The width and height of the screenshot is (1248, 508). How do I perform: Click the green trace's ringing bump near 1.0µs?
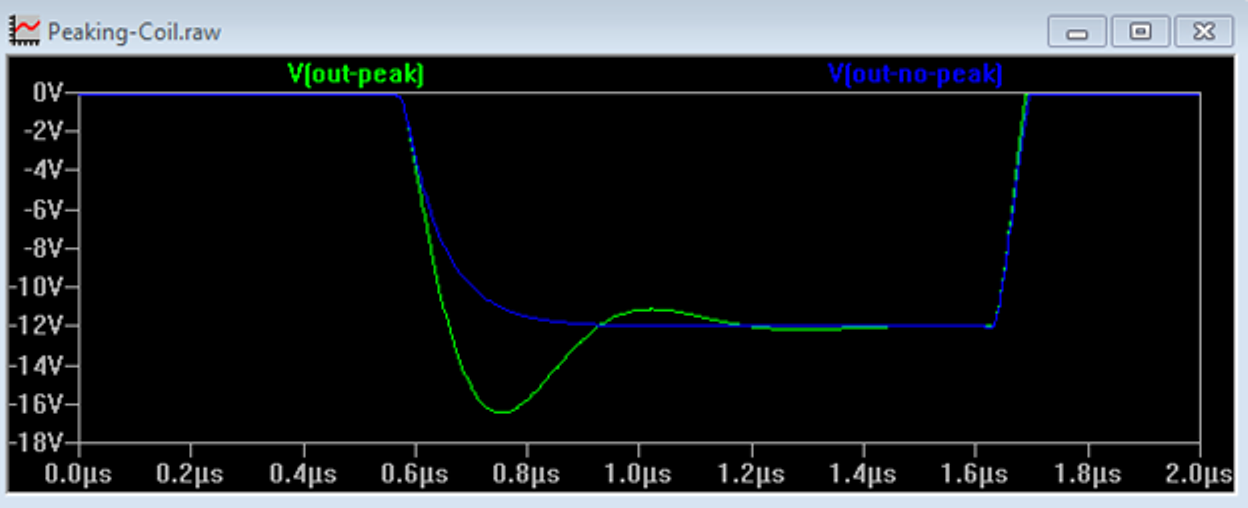coord(652,309)
